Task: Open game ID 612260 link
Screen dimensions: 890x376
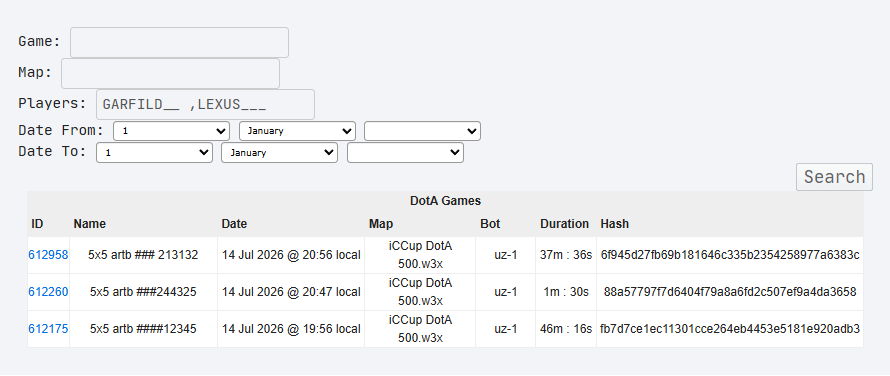Action: pyautogui.click(x=48, y=292)
